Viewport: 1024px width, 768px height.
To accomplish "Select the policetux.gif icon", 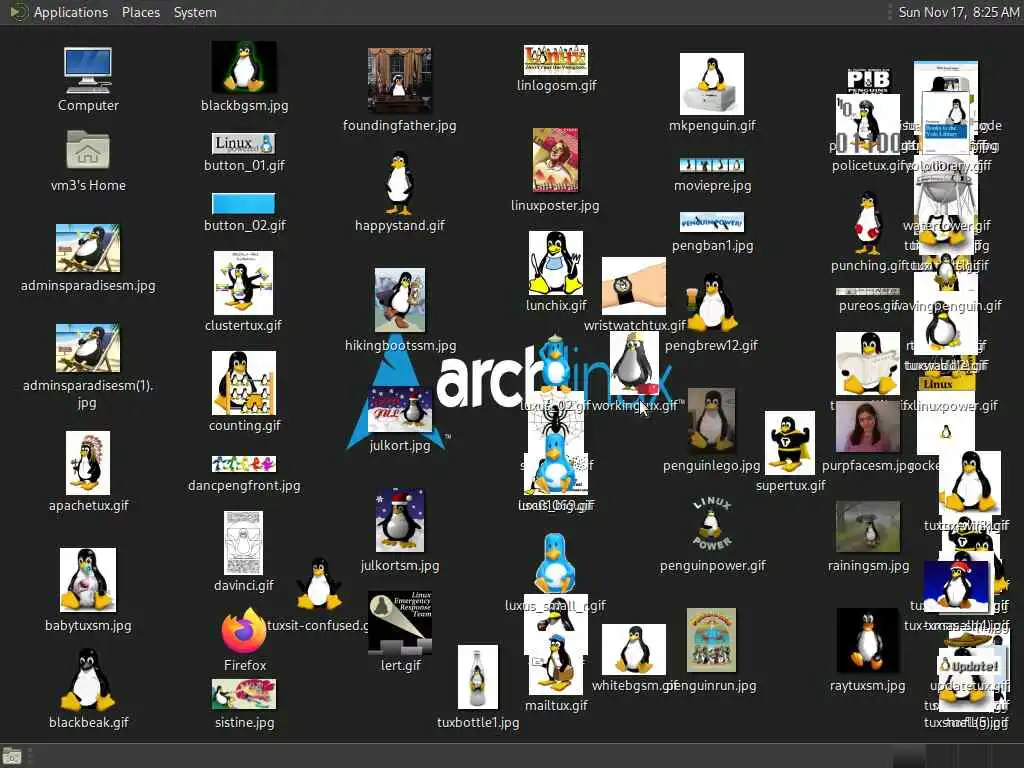I will 868,124.
